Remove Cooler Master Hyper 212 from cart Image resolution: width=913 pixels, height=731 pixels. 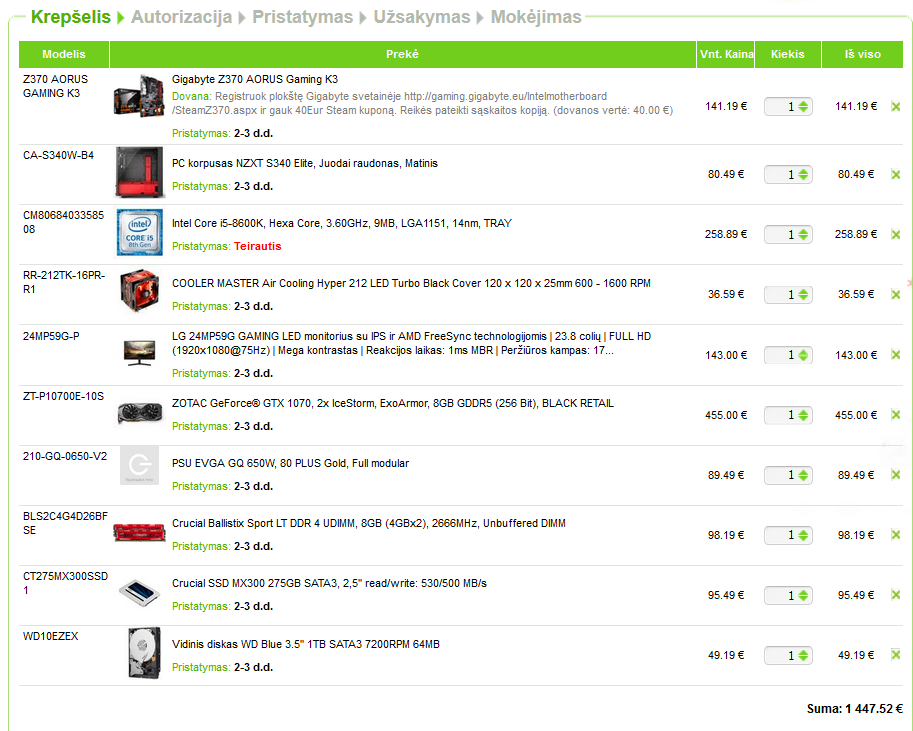coord(896,295)
